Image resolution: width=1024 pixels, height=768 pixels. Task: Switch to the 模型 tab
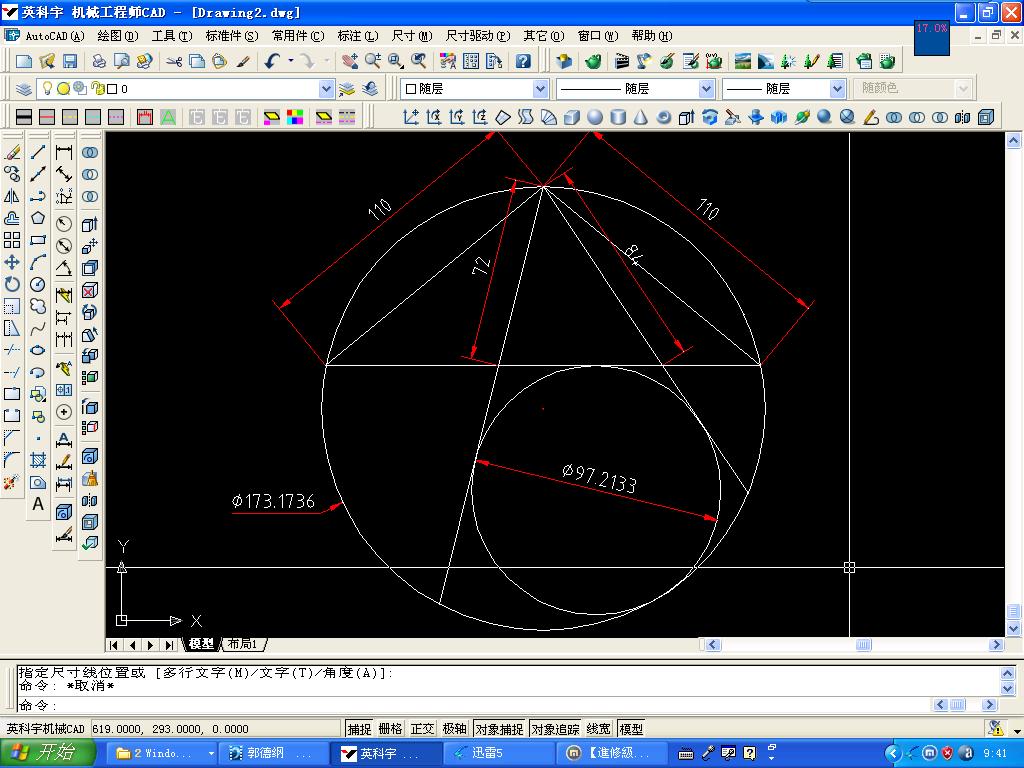pos(202,645)
